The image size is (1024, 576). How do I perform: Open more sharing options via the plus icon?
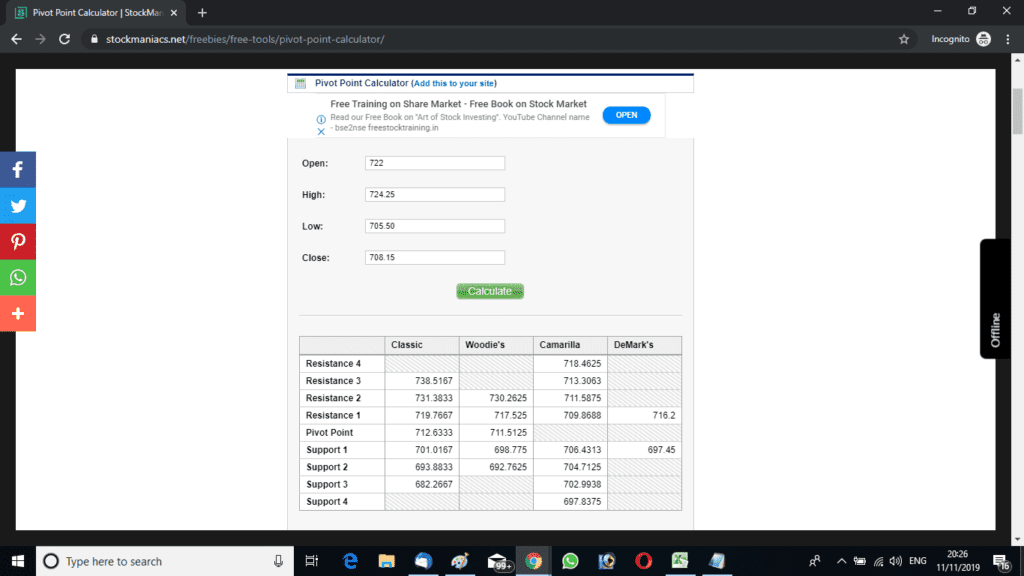point(17,313)
